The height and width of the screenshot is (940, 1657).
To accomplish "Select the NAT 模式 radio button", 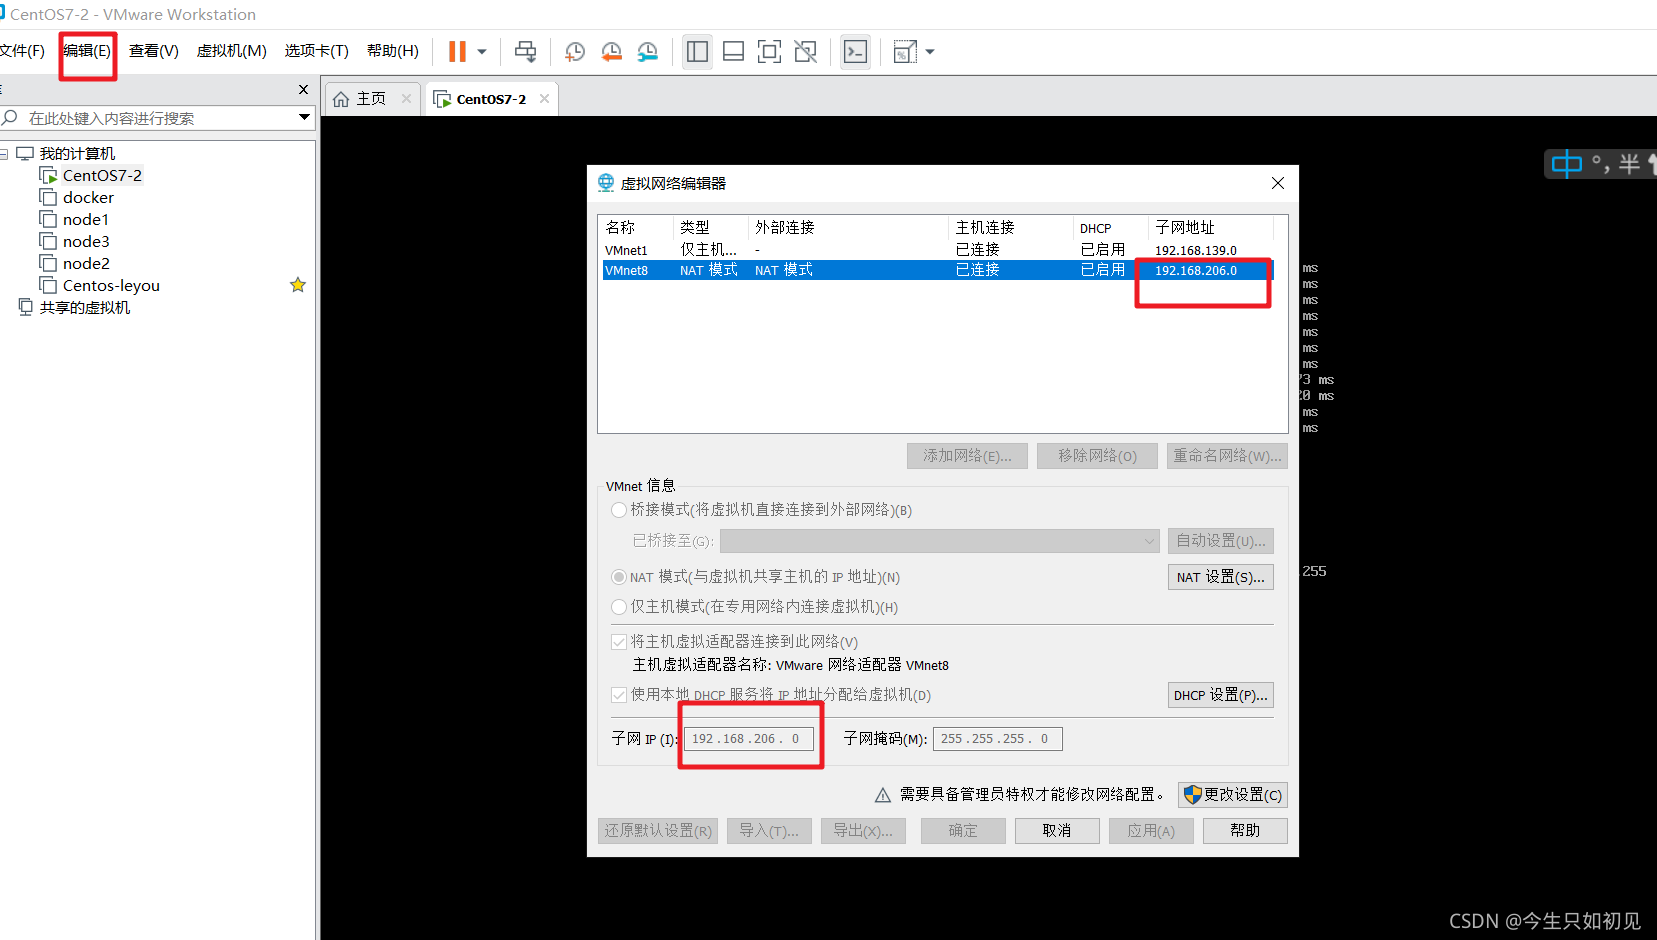I will click(x=619, y=577).
